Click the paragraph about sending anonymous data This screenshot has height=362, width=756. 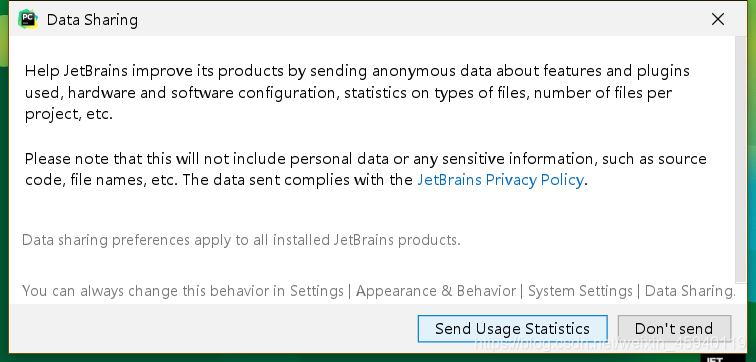pyautogui.click(x=357, y=93)
